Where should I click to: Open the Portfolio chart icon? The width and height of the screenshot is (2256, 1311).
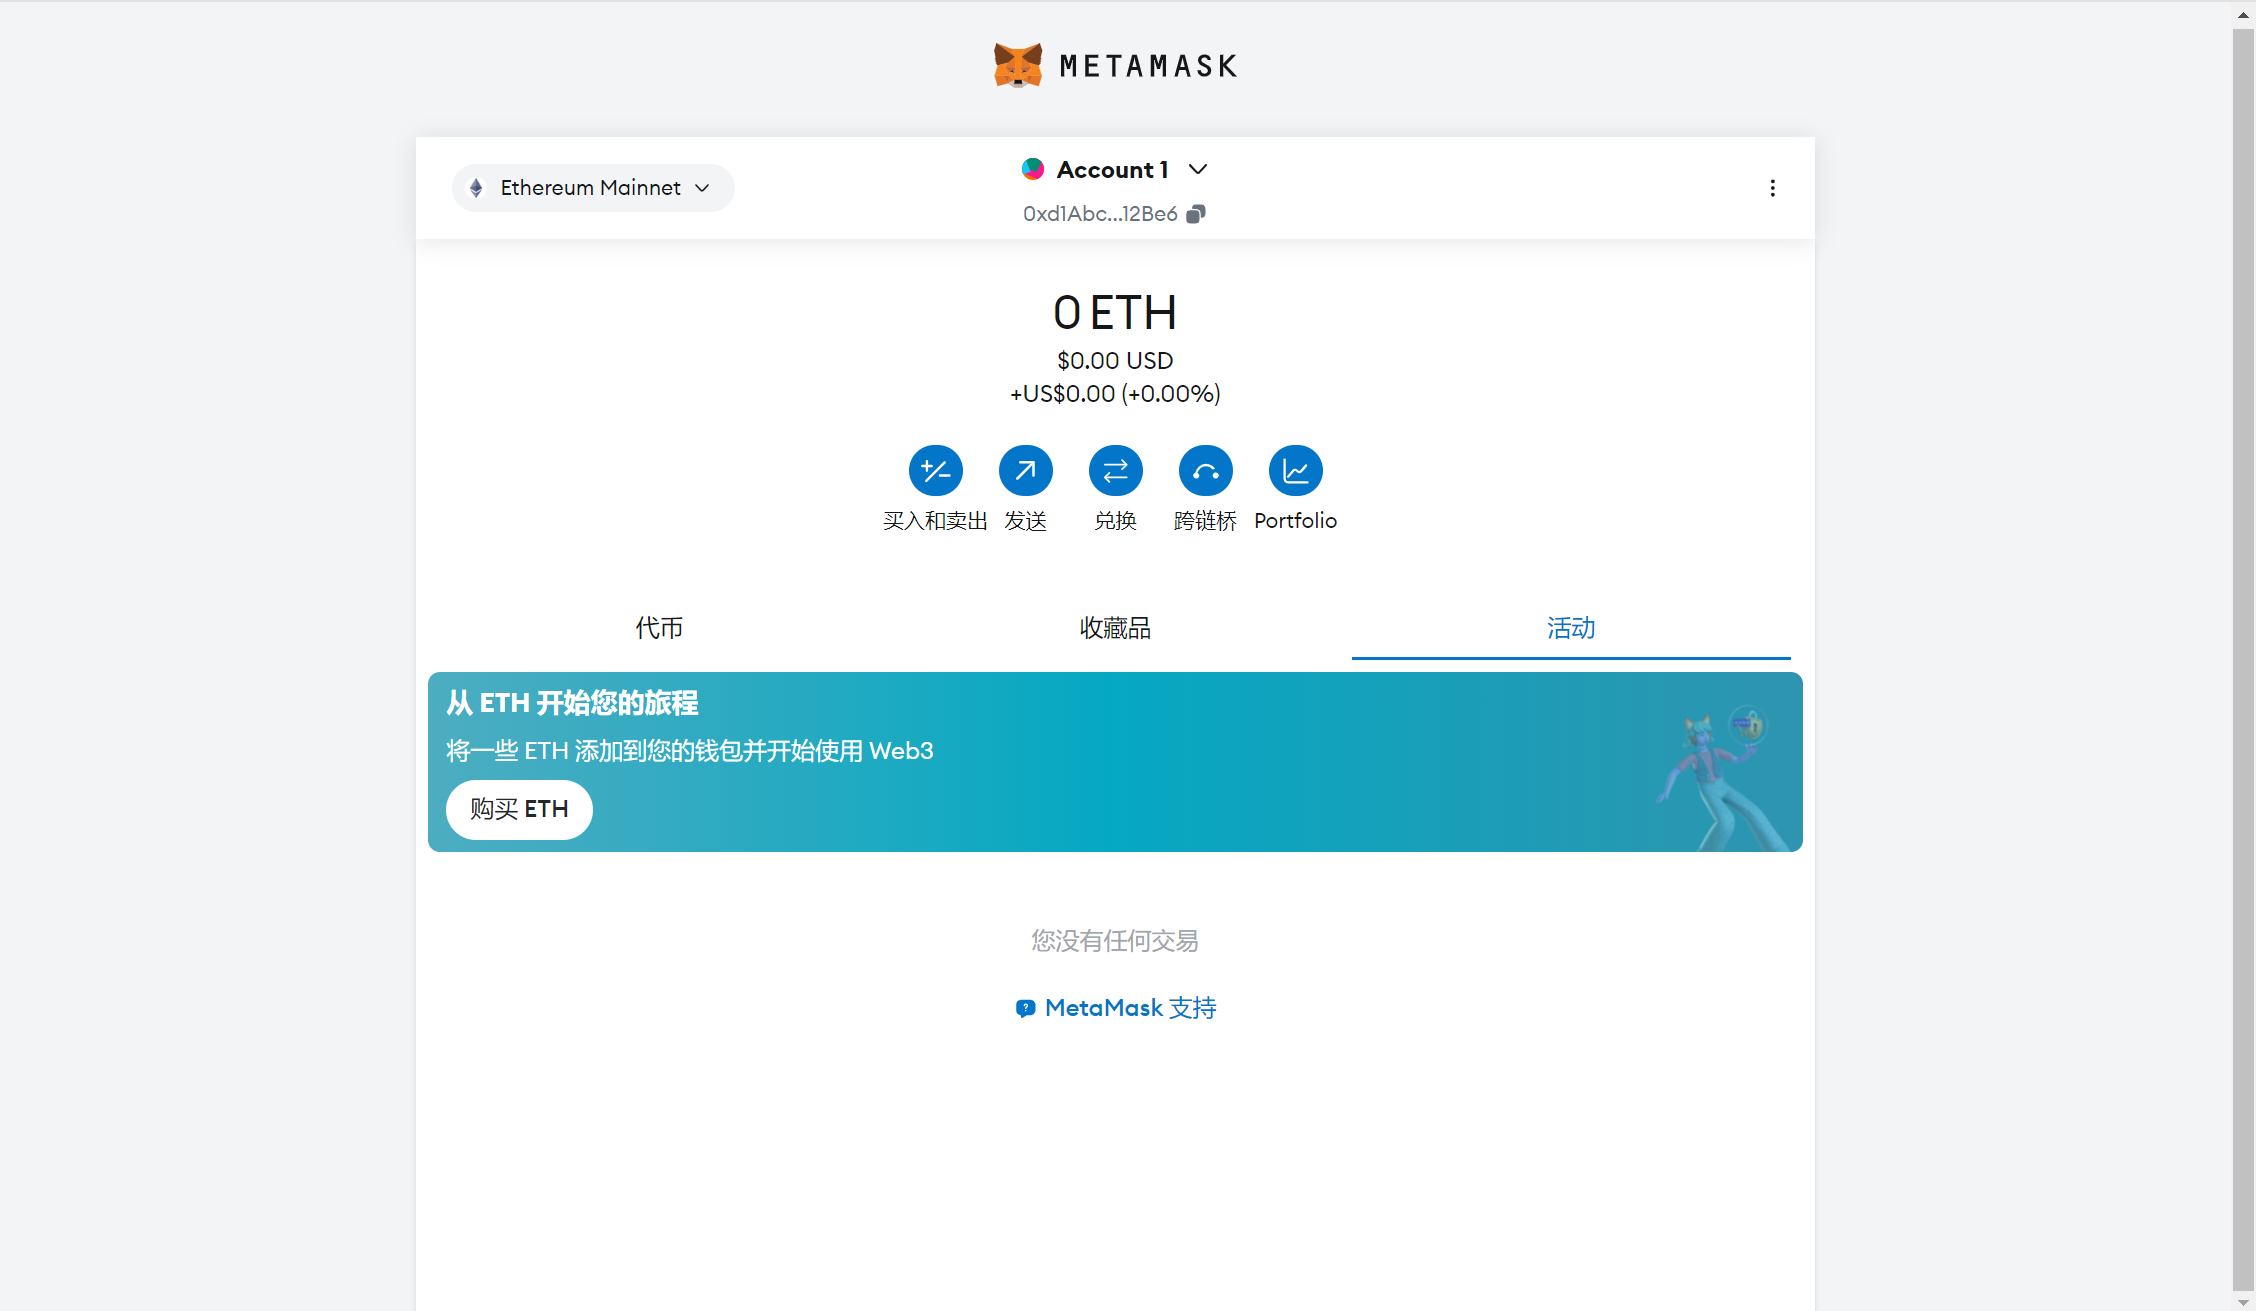pos(1296,471)
